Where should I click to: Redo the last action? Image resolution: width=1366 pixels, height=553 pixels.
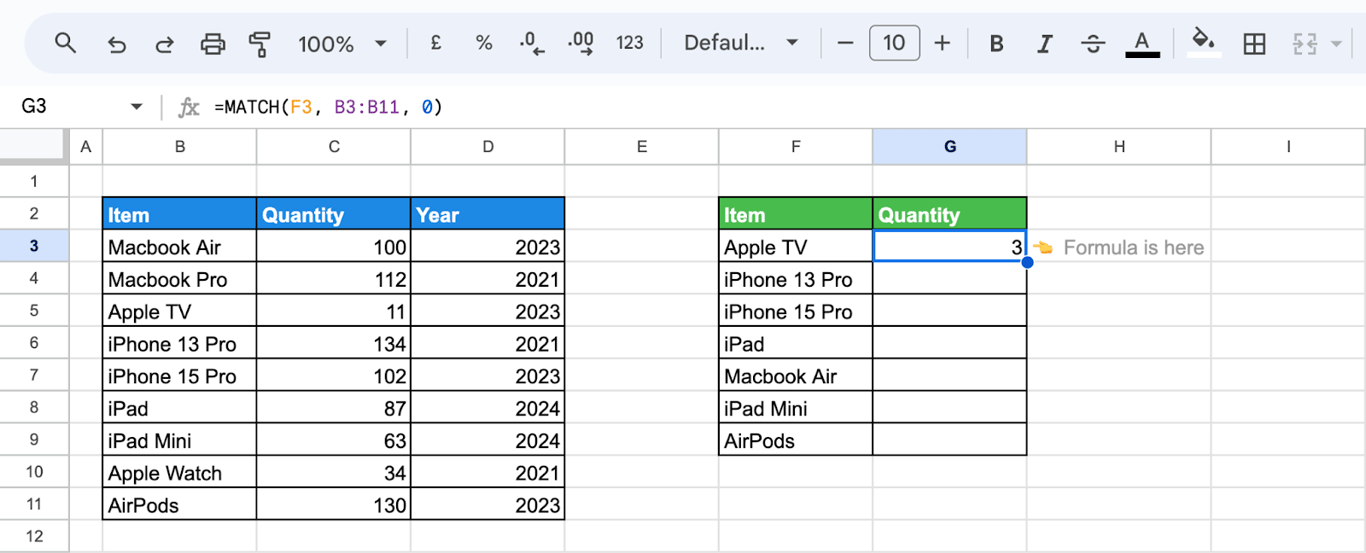click(x=165, y=44)
